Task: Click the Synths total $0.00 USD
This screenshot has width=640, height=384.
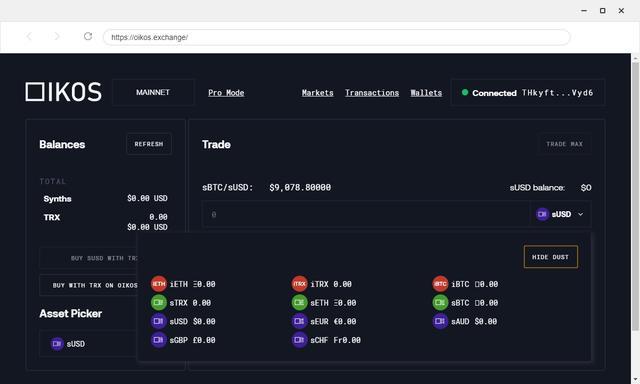Action: [x=147, y=198]
